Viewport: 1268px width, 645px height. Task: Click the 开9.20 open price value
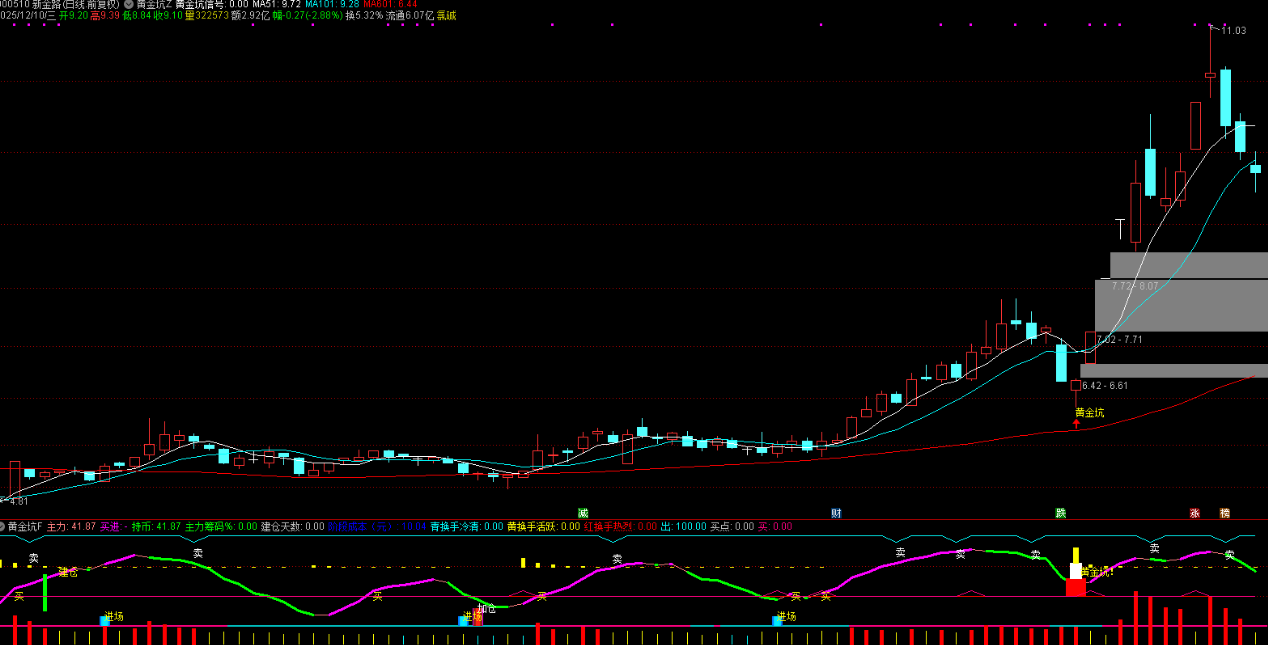pos(73,15)
